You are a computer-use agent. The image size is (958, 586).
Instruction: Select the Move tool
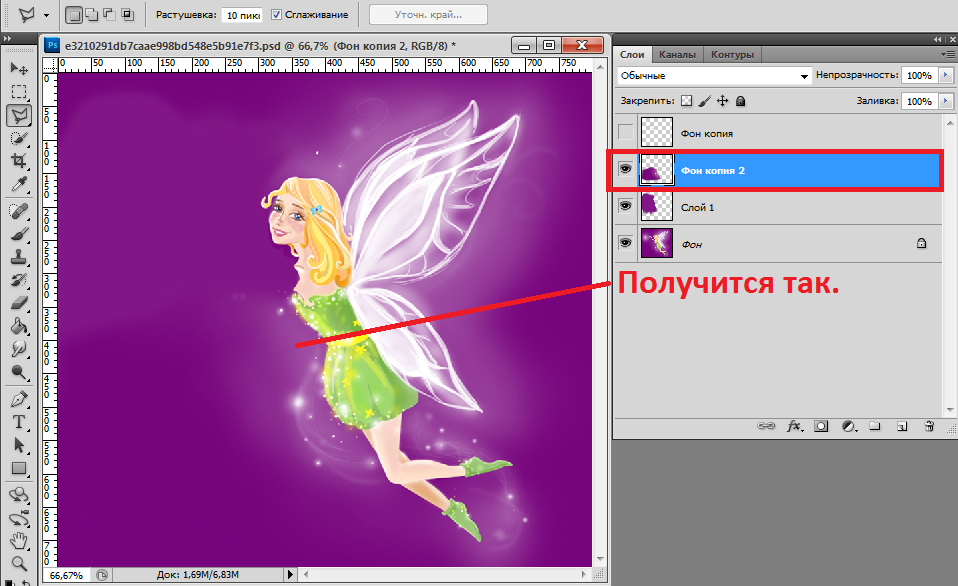(18, 68)
